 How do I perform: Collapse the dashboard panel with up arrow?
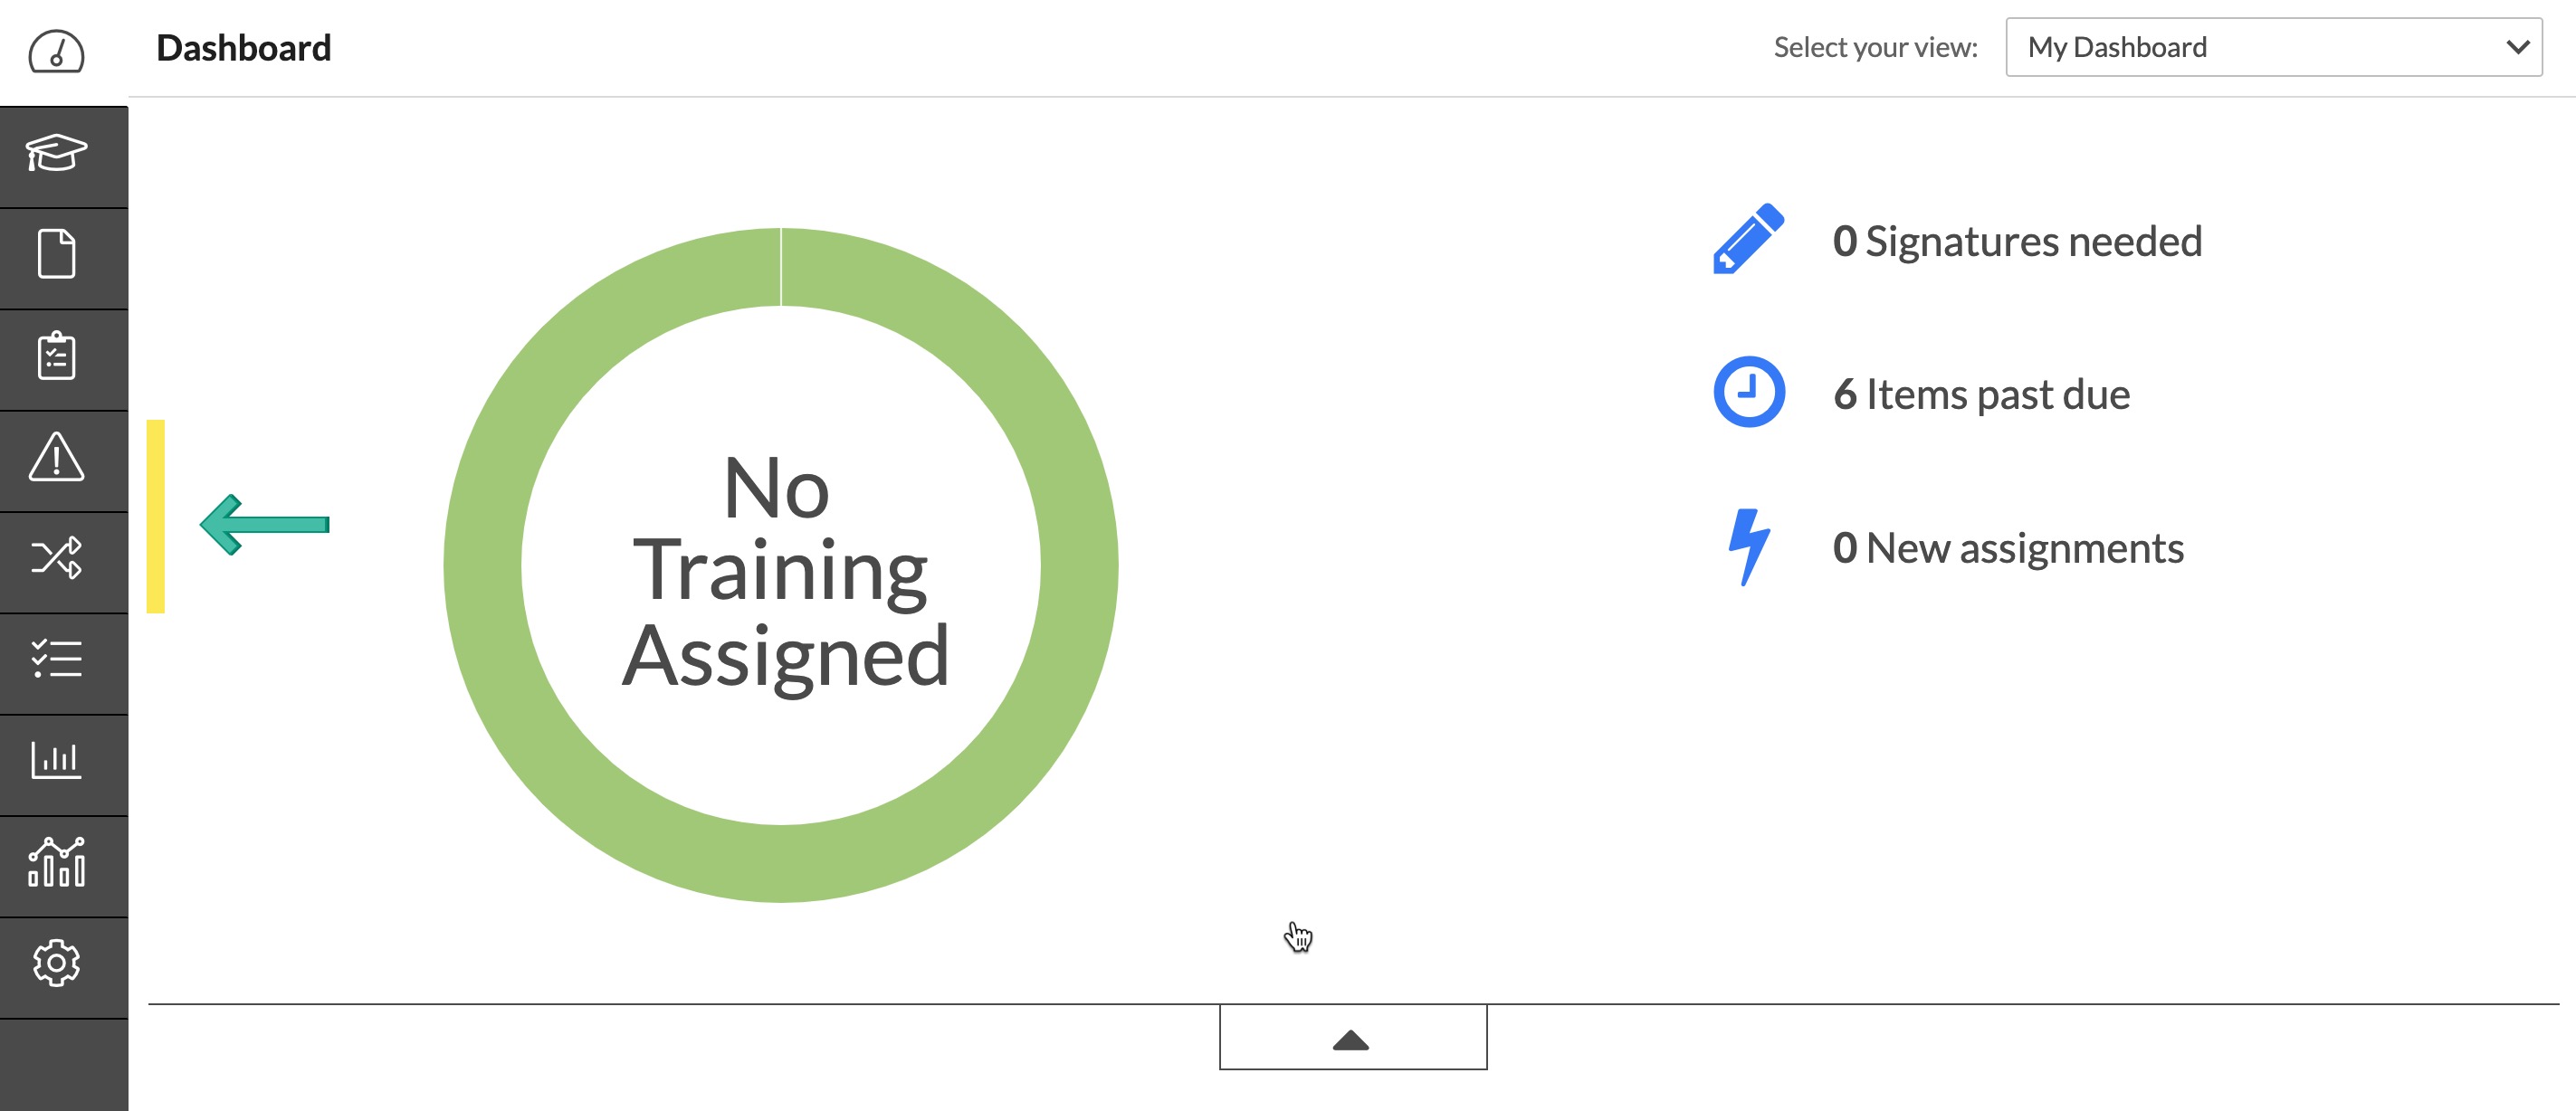tap(1352, 1037)
